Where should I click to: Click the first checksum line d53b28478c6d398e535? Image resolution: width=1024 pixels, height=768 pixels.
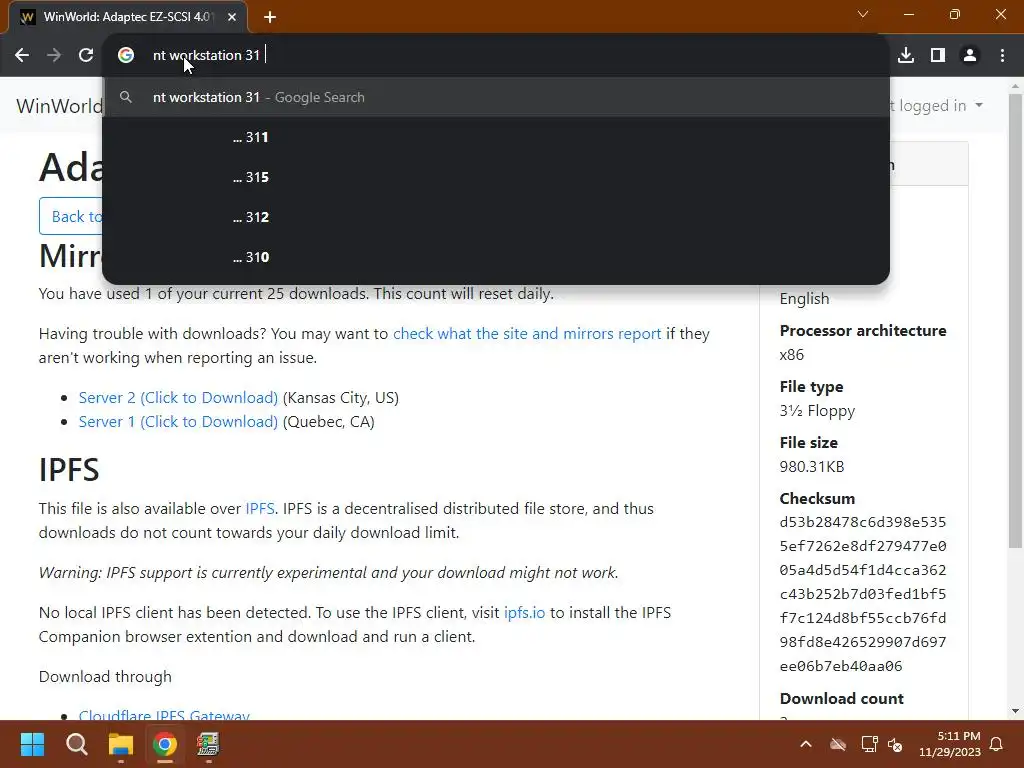(x=863, y=522)
